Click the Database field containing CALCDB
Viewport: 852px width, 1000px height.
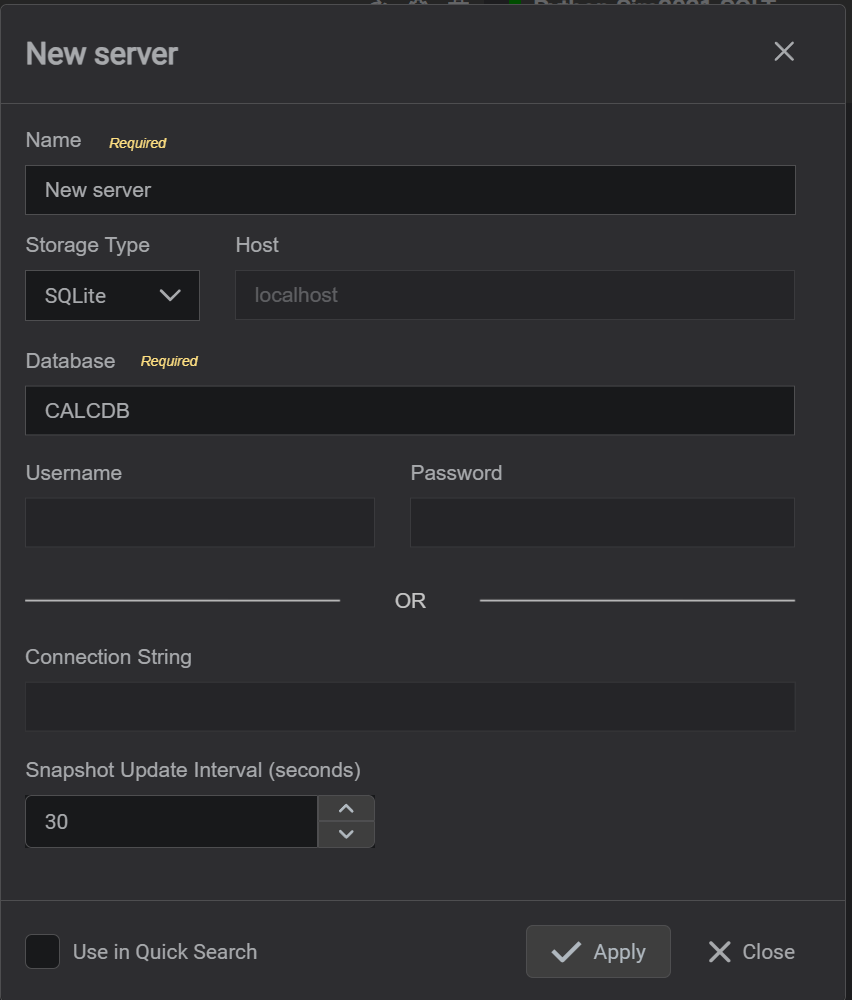[x=410, y=411]
